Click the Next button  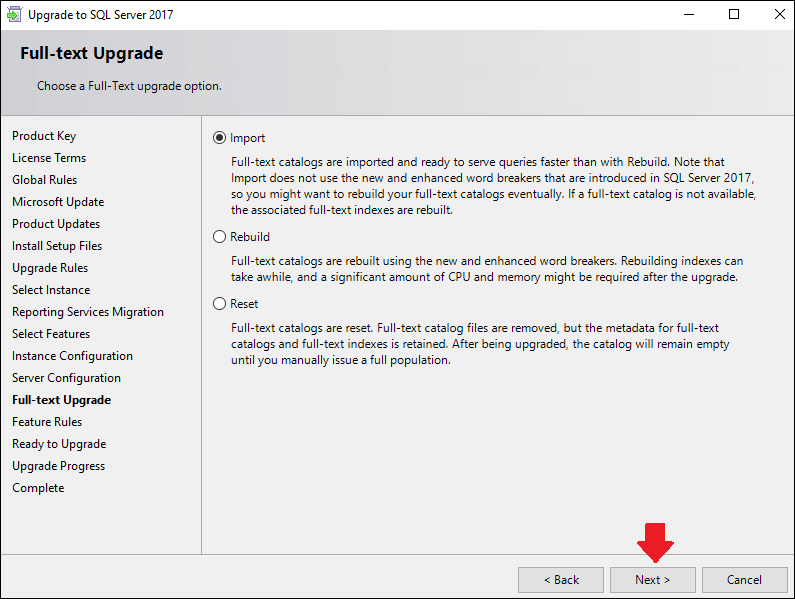click(653, 580)
